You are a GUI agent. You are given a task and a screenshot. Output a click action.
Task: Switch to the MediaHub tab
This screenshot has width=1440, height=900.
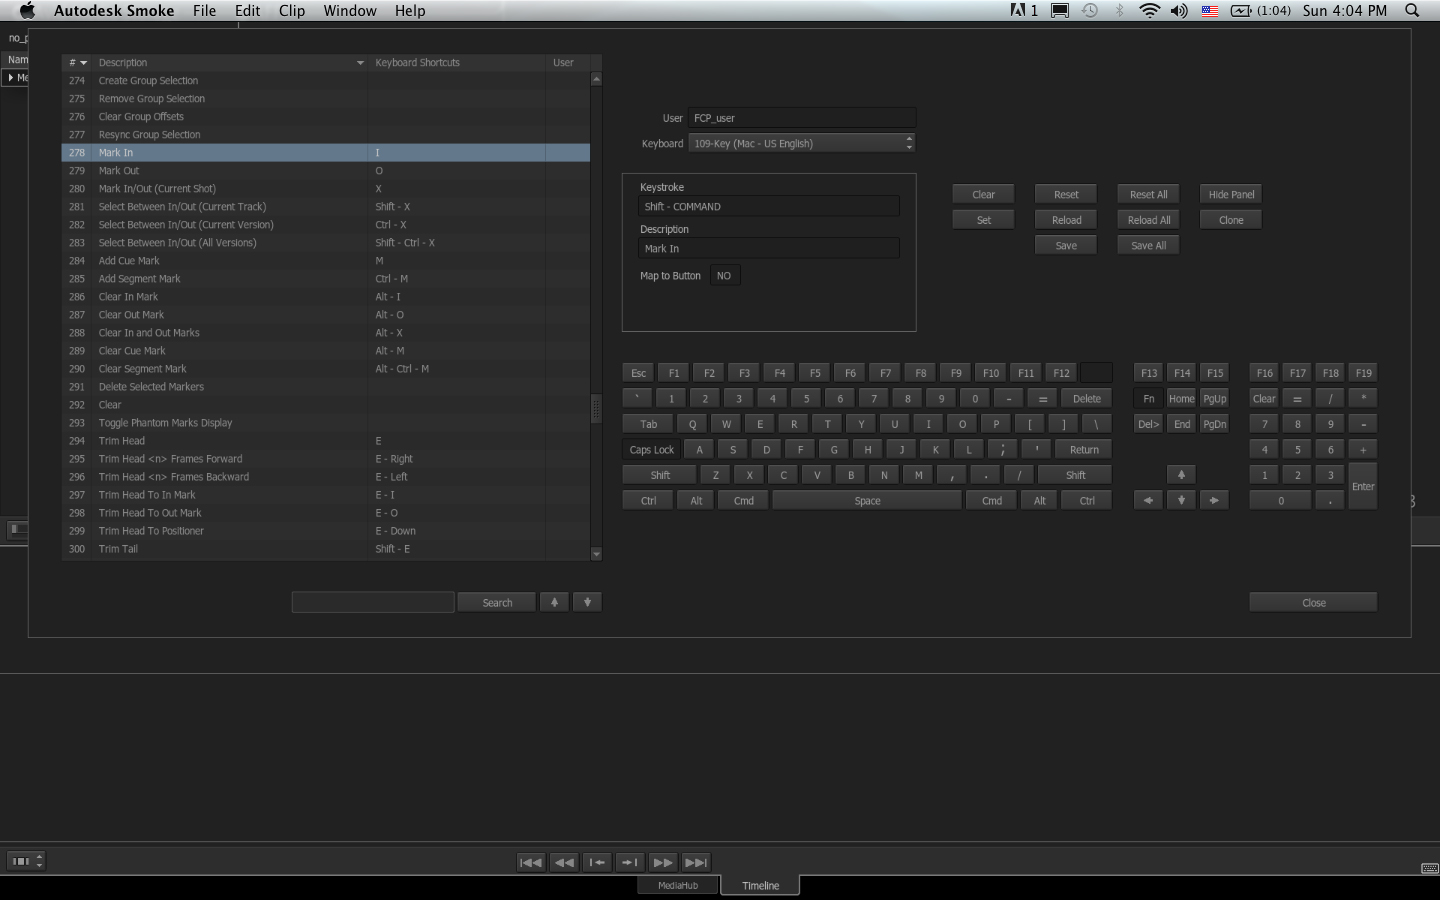(678, 886)
